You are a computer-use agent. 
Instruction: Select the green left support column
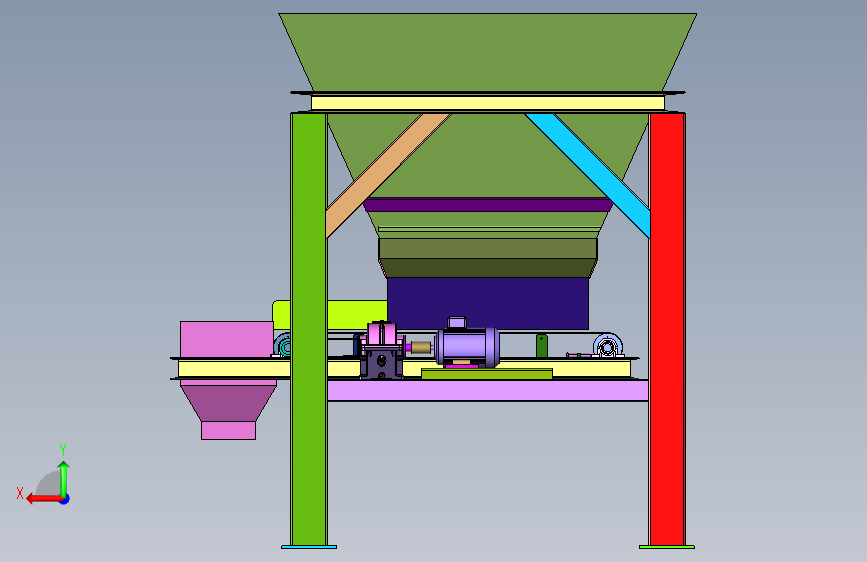click(x=309, y=329)
